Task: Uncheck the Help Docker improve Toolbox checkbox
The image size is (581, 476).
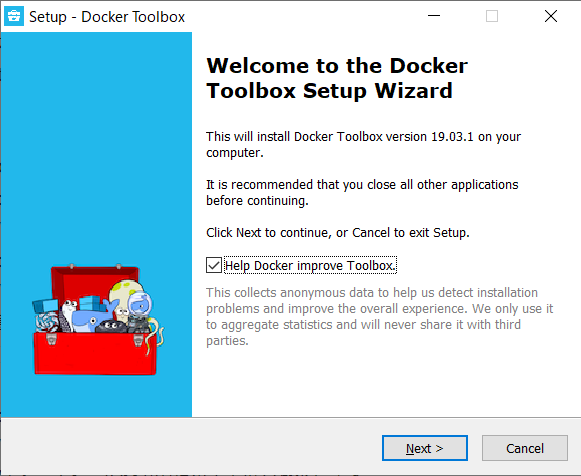Action: (214, 265)
